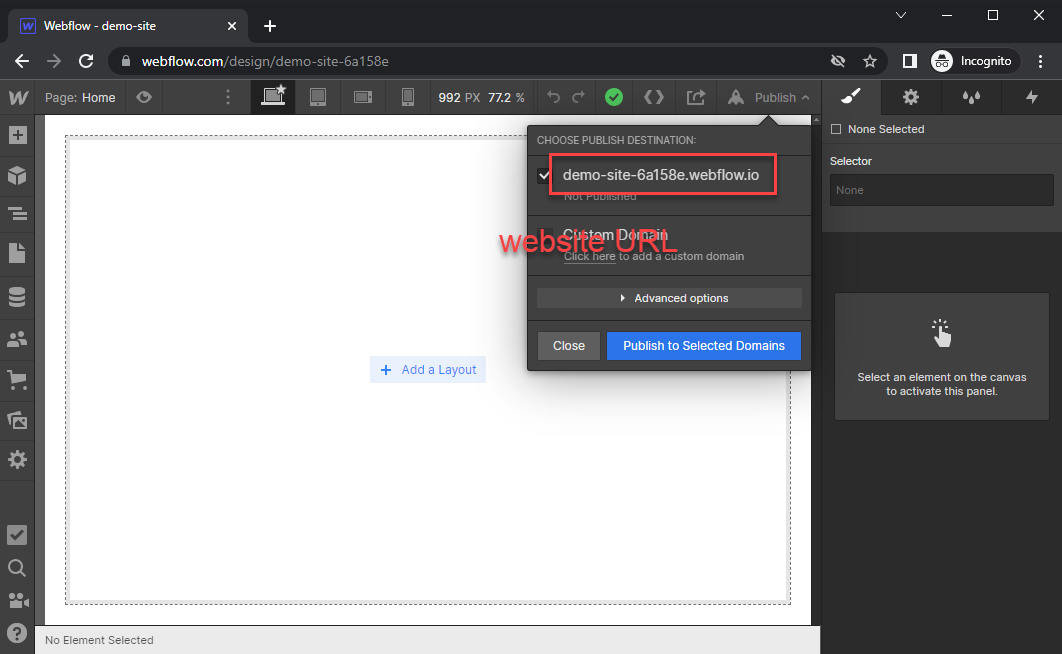Open the Assets panel
Screen dimensions: 1062x654
click(x=18, y=420)
